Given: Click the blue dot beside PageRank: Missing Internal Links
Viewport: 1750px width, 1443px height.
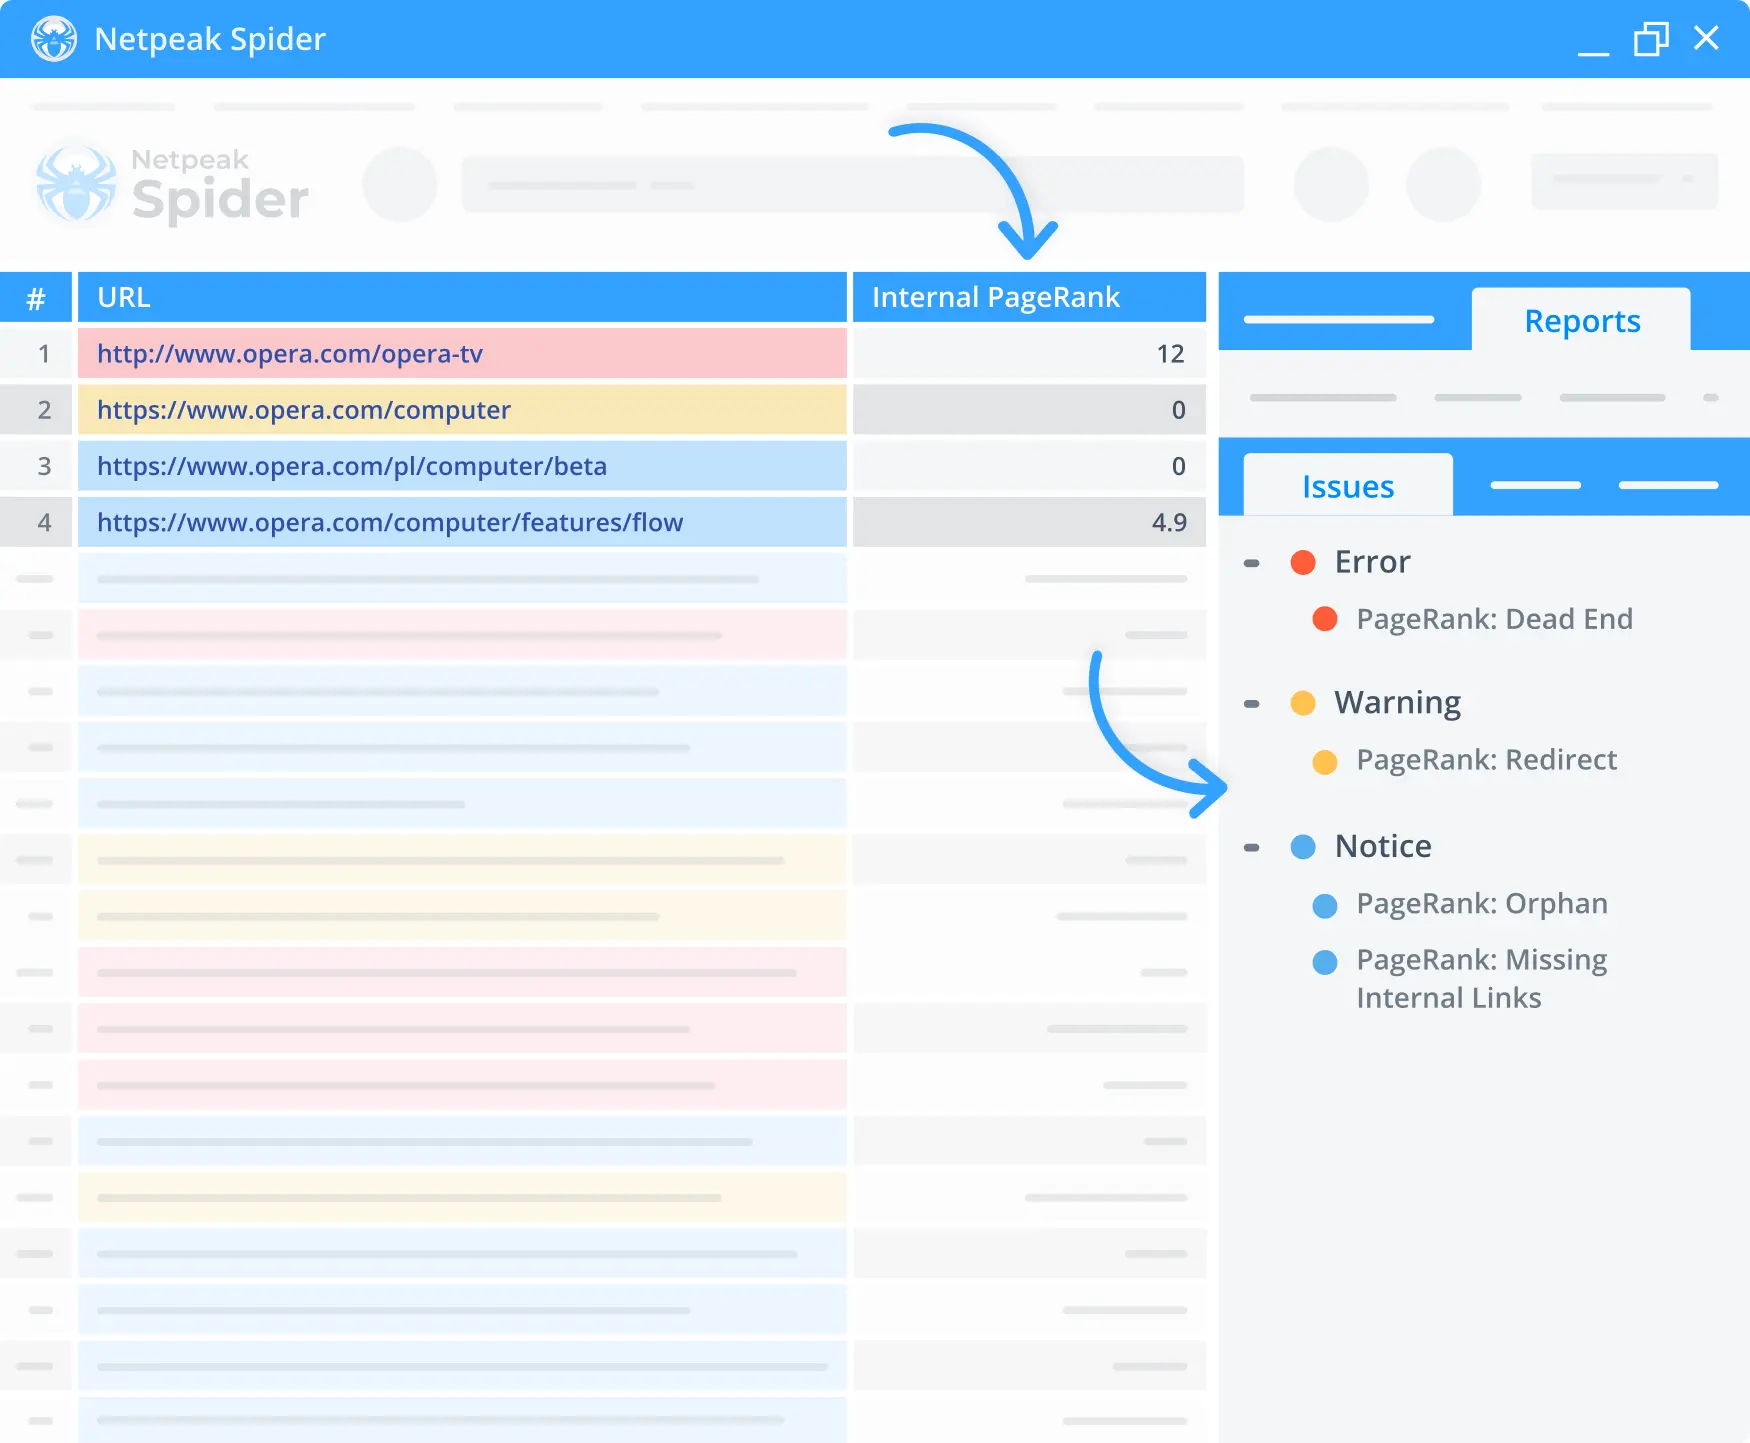Looking at the screenshot, I should (x=1325, y=962).
